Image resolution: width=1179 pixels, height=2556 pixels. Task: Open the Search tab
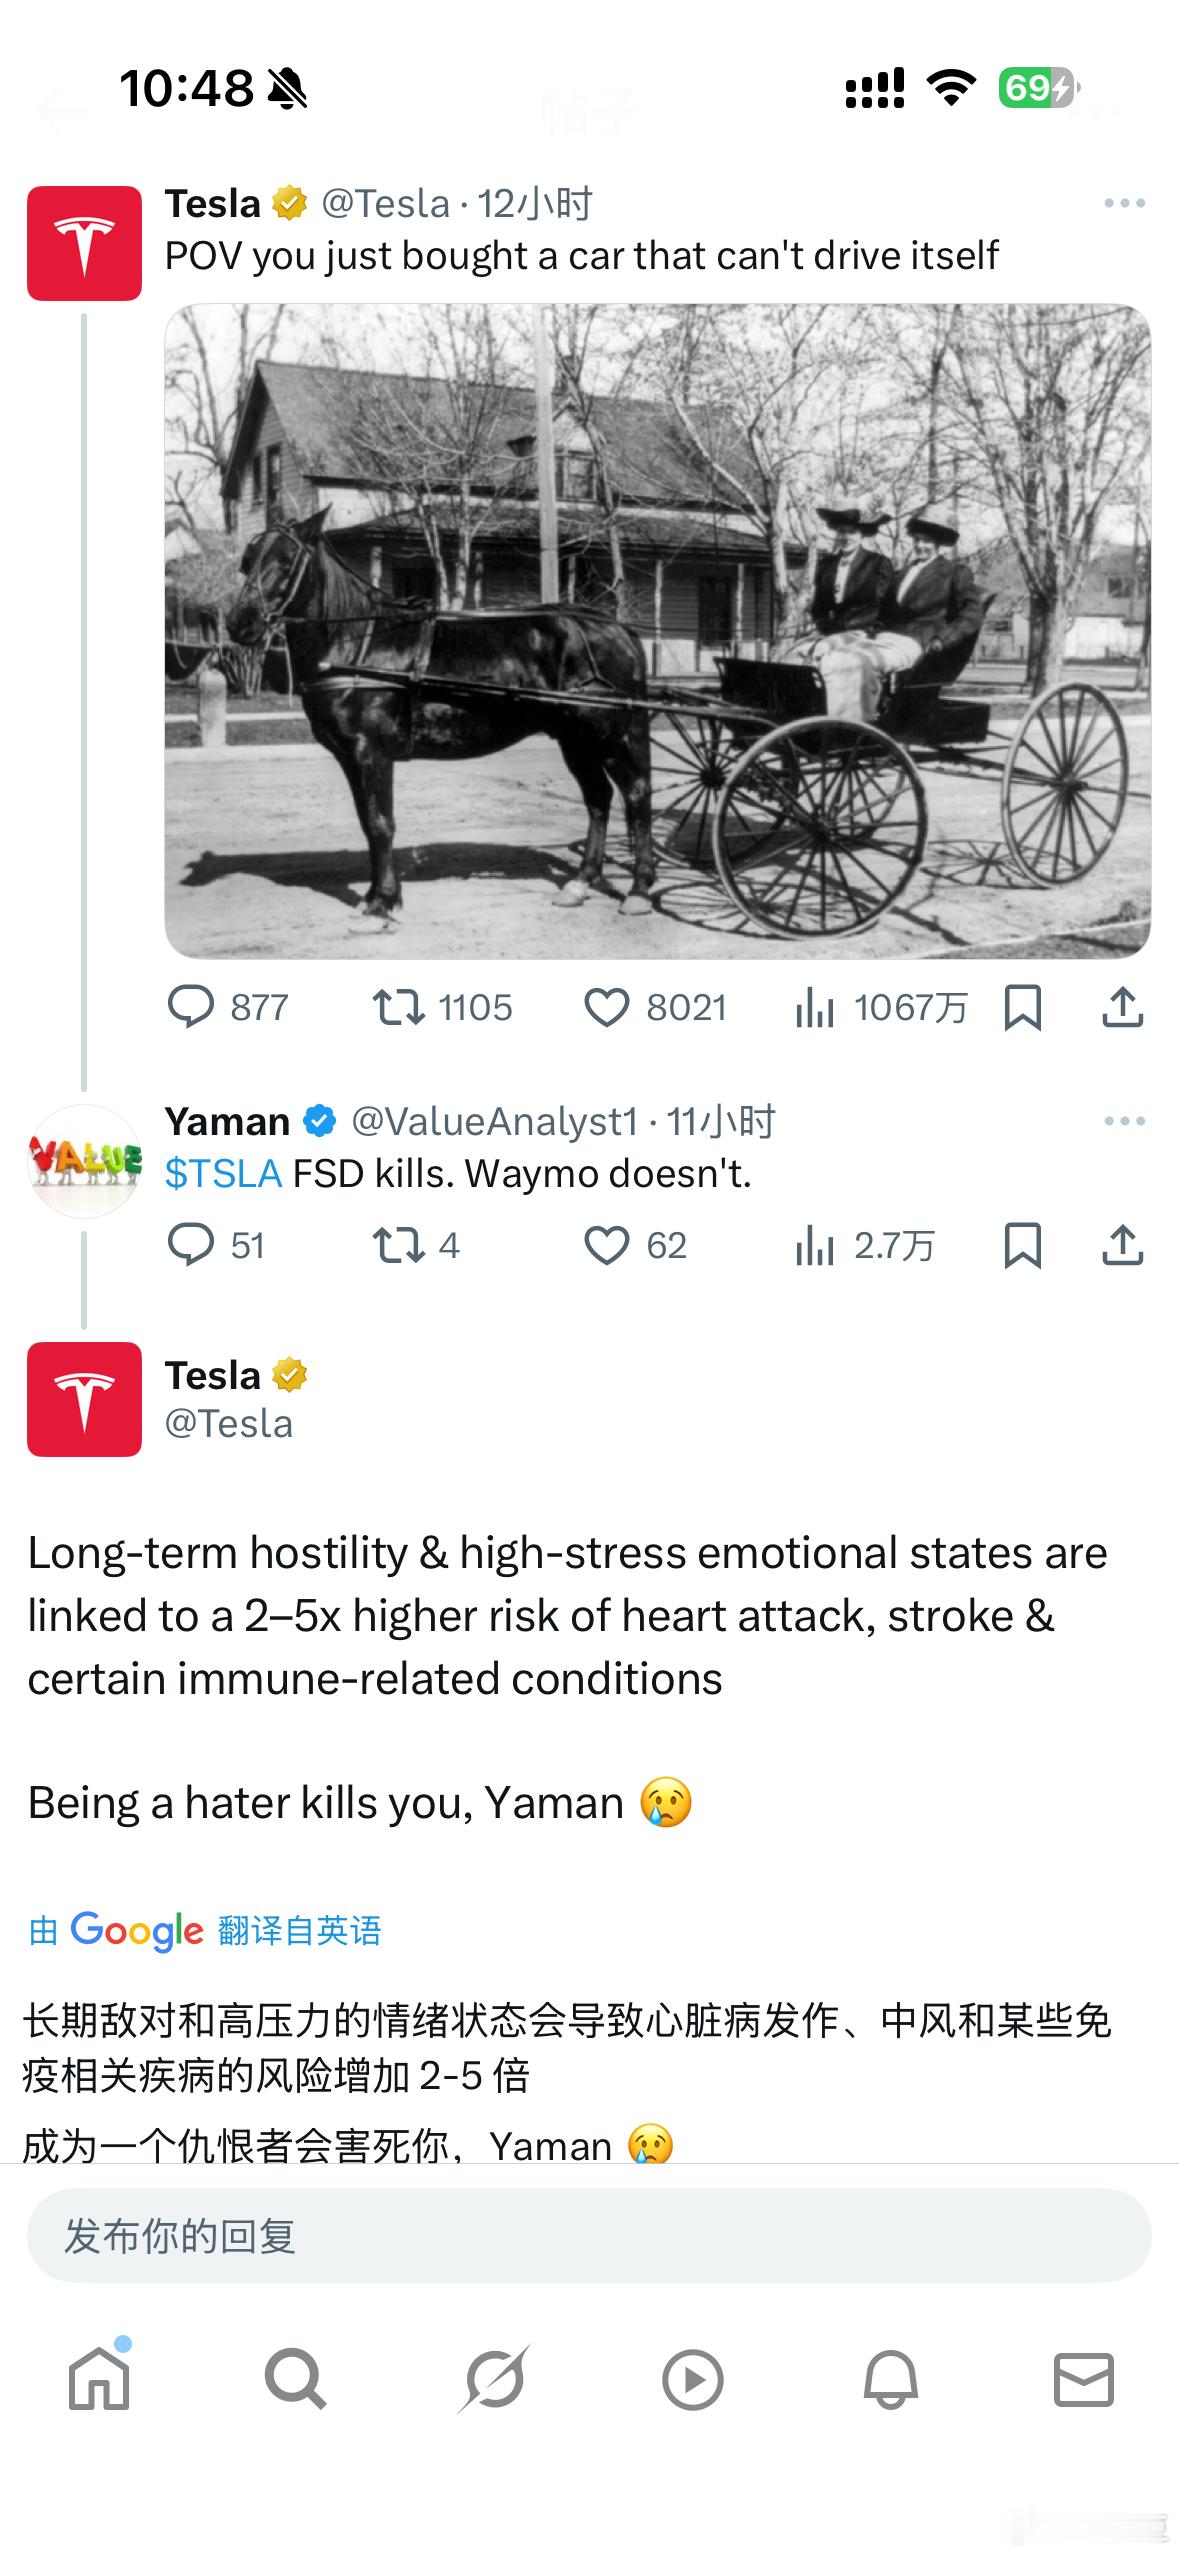[x=295, y=2378]
